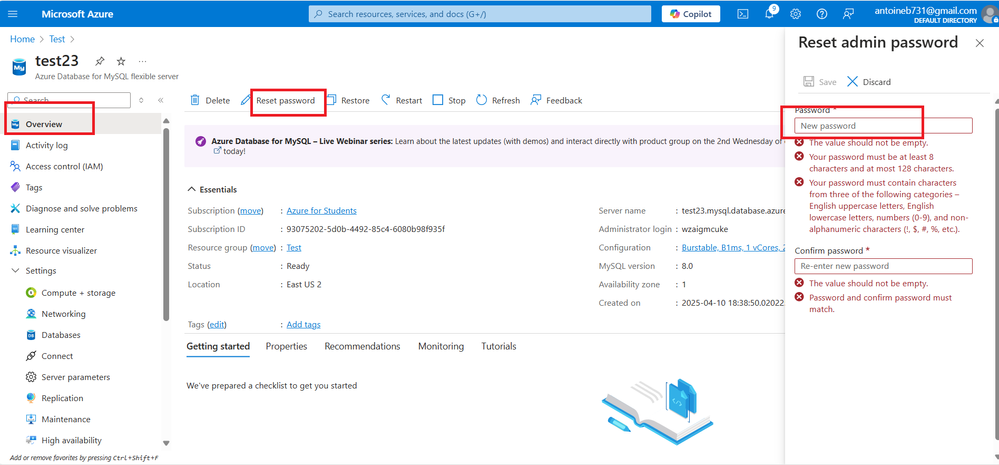This screenshot has width=999, height=465.
Task: Go to Home breadcrumb
Action: (22, 39)
